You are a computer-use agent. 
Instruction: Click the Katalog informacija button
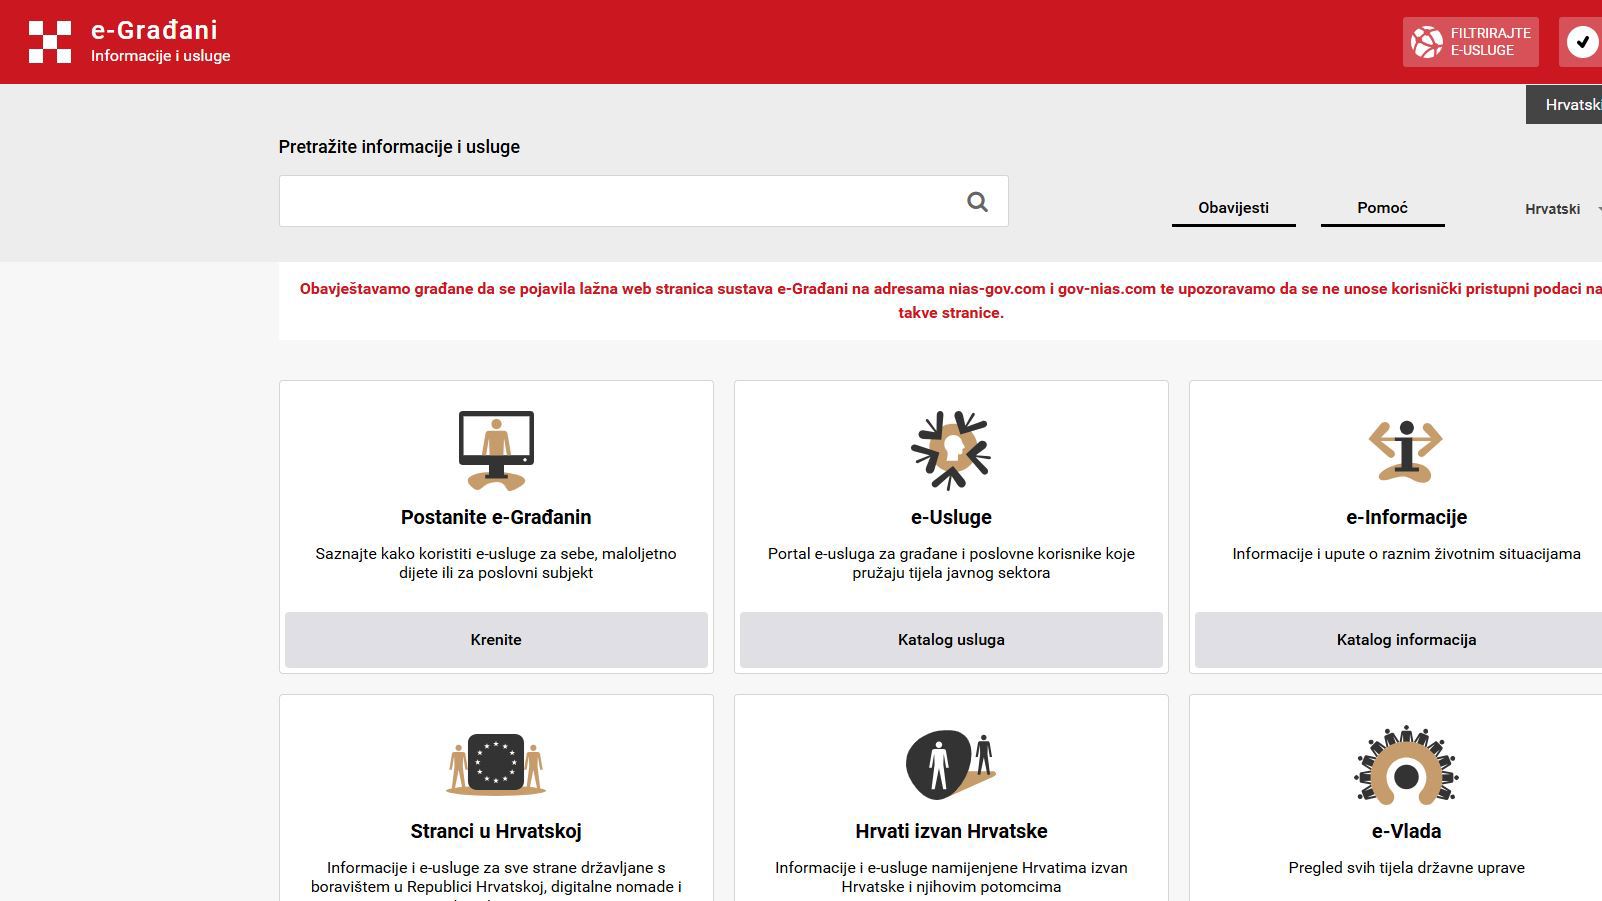pos(1406,640)
